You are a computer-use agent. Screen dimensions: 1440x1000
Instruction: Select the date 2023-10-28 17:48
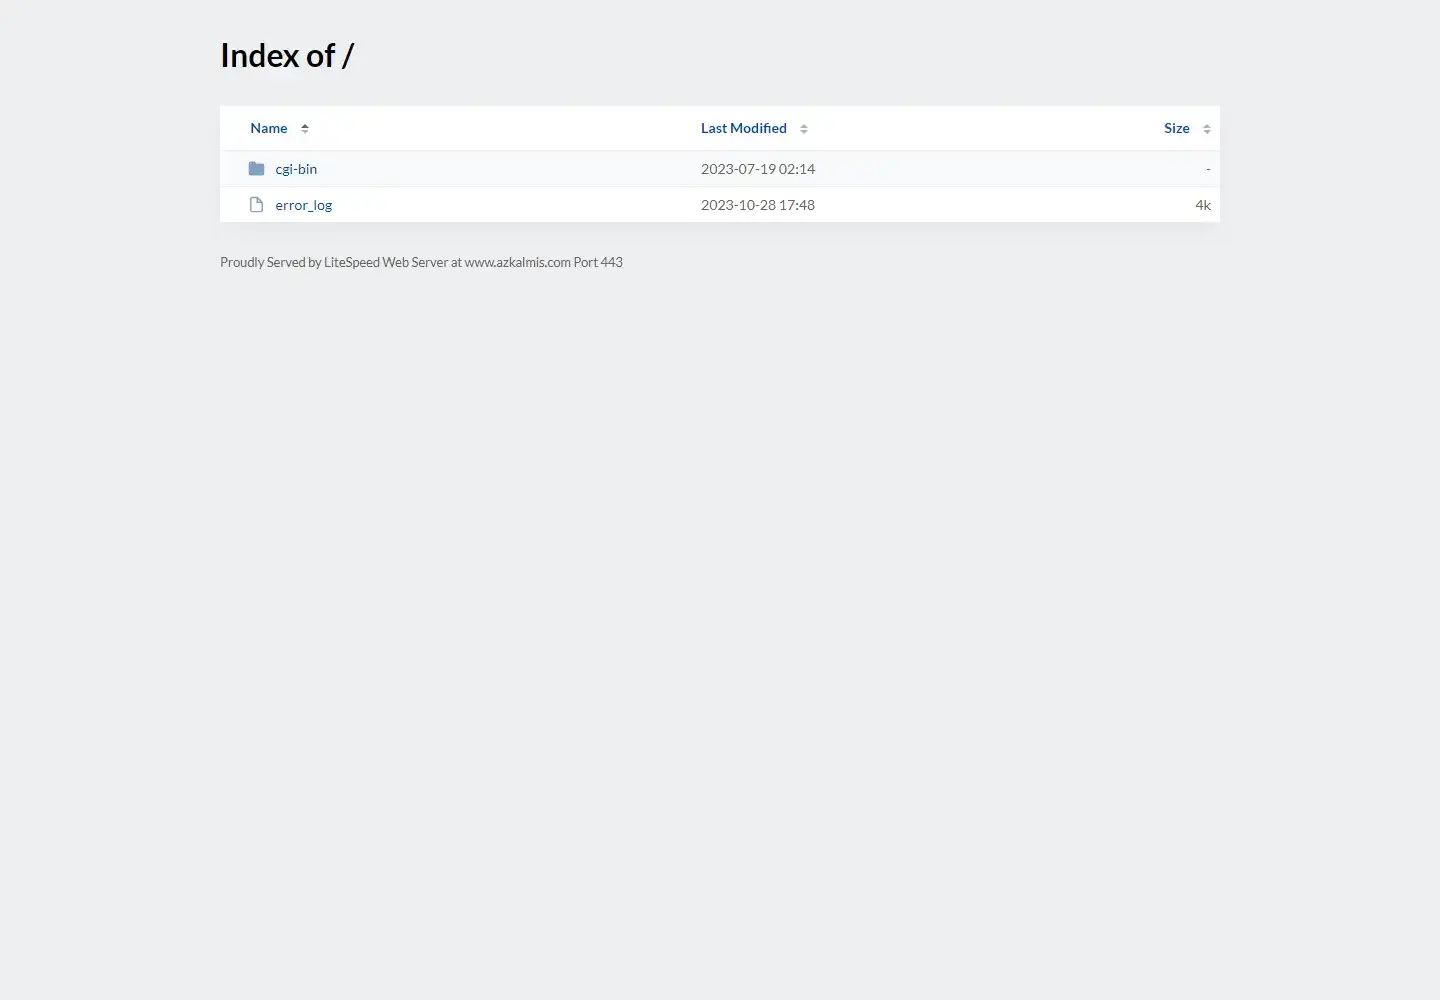click(758, 205)
